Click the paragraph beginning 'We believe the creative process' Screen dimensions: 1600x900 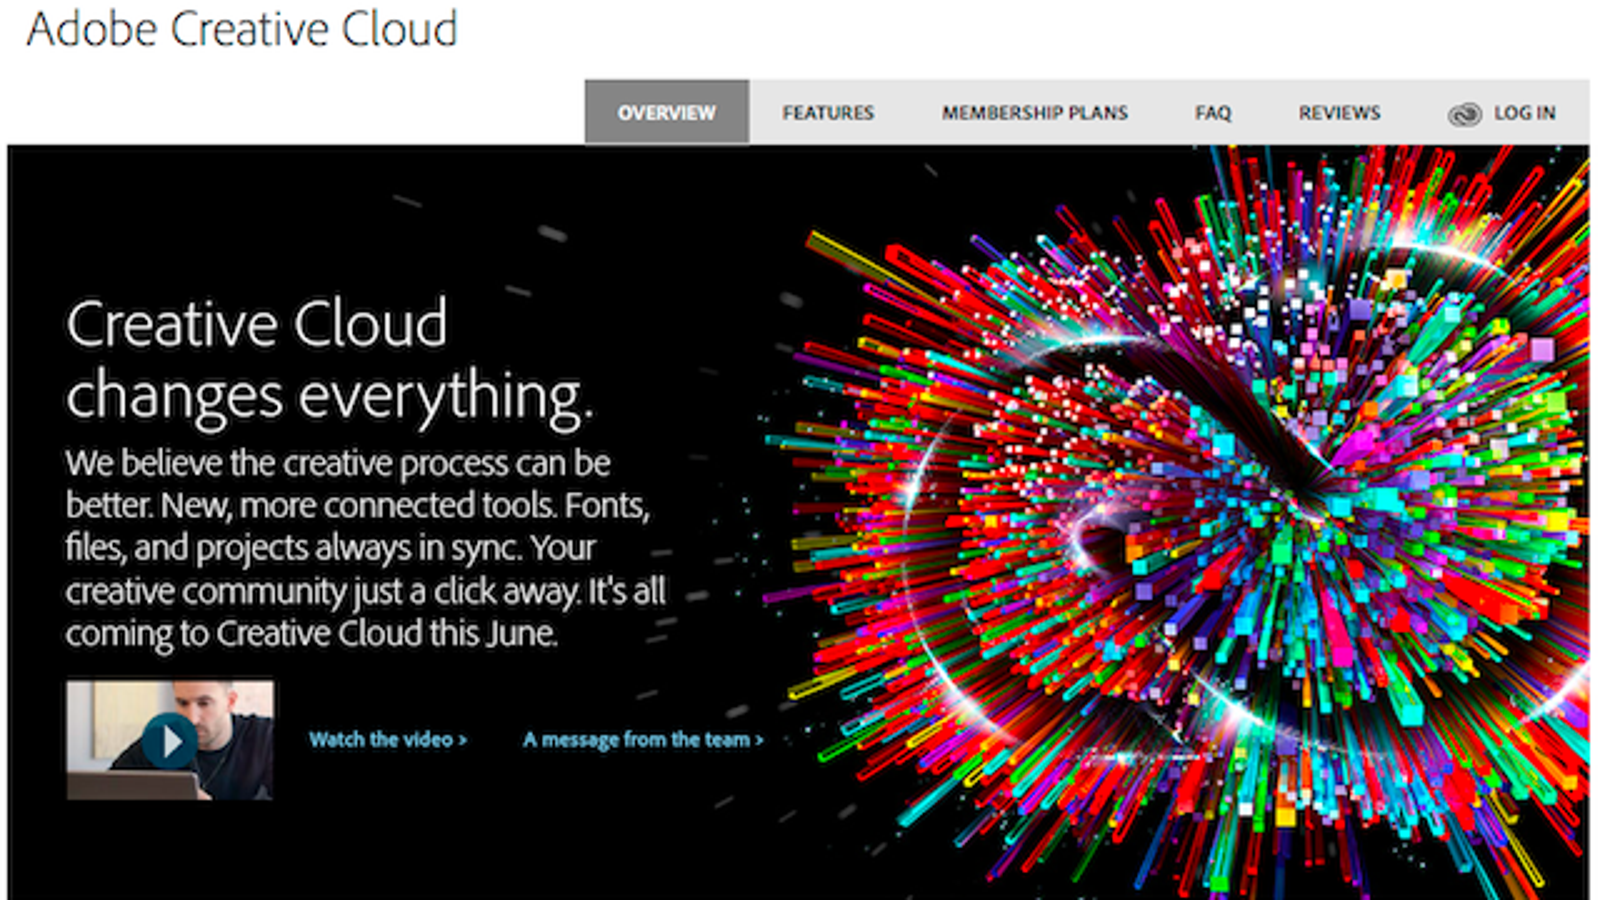[x=365, y=548]
